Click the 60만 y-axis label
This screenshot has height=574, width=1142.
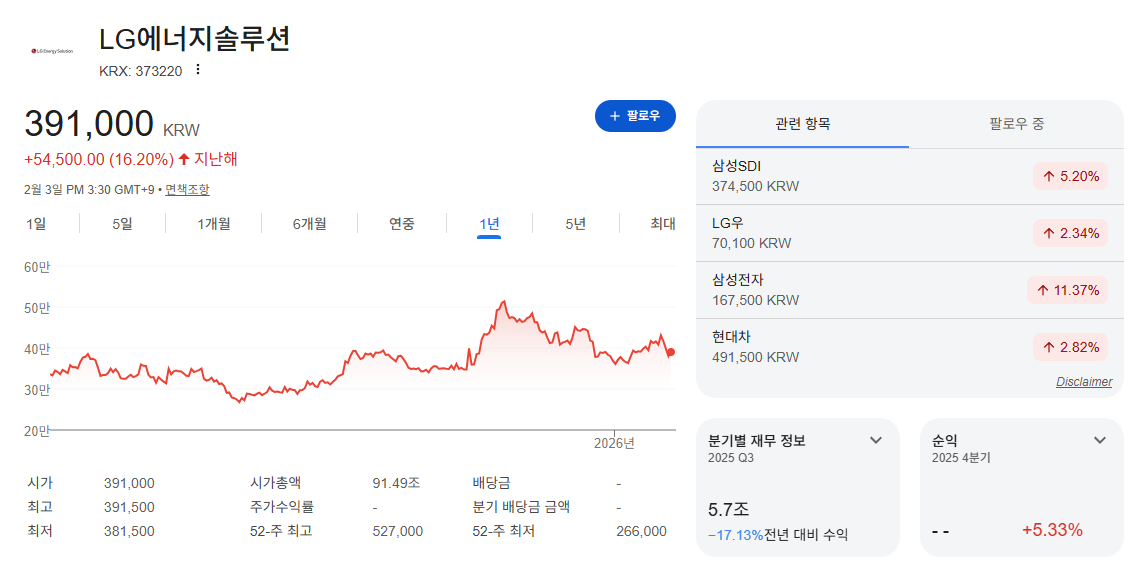[37, 267]
